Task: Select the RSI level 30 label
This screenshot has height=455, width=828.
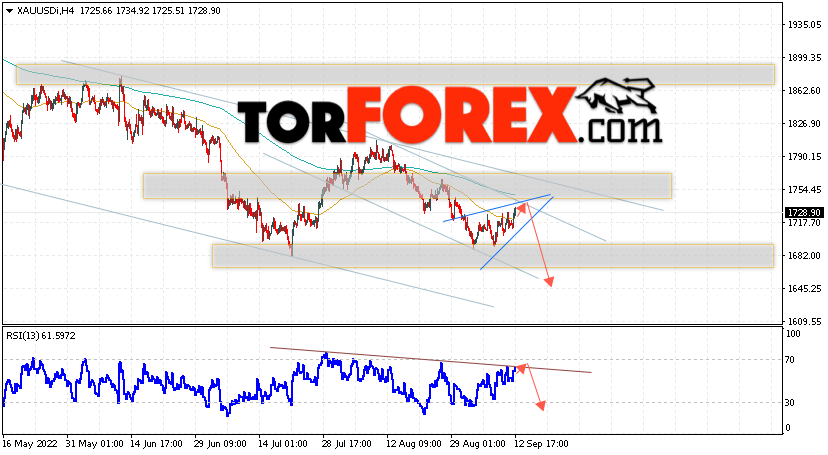Action: (x=790, y=403)
